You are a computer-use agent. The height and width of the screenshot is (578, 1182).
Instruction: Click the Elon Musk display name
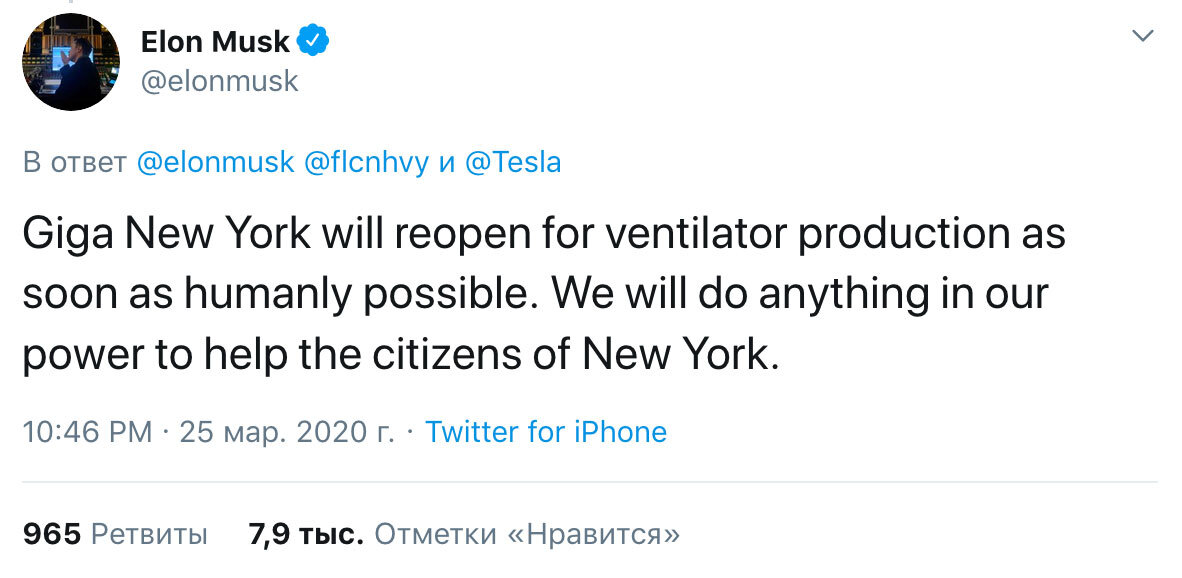click(x=213, y=38)
